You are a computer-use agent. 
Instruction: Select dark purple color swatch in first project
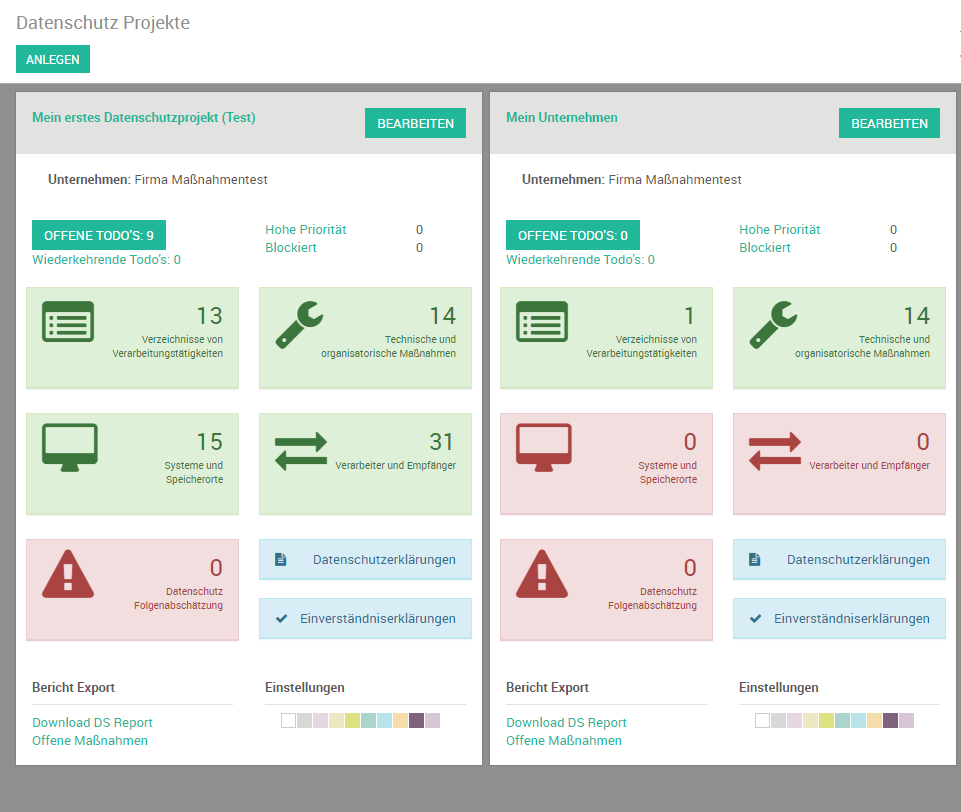417,721
